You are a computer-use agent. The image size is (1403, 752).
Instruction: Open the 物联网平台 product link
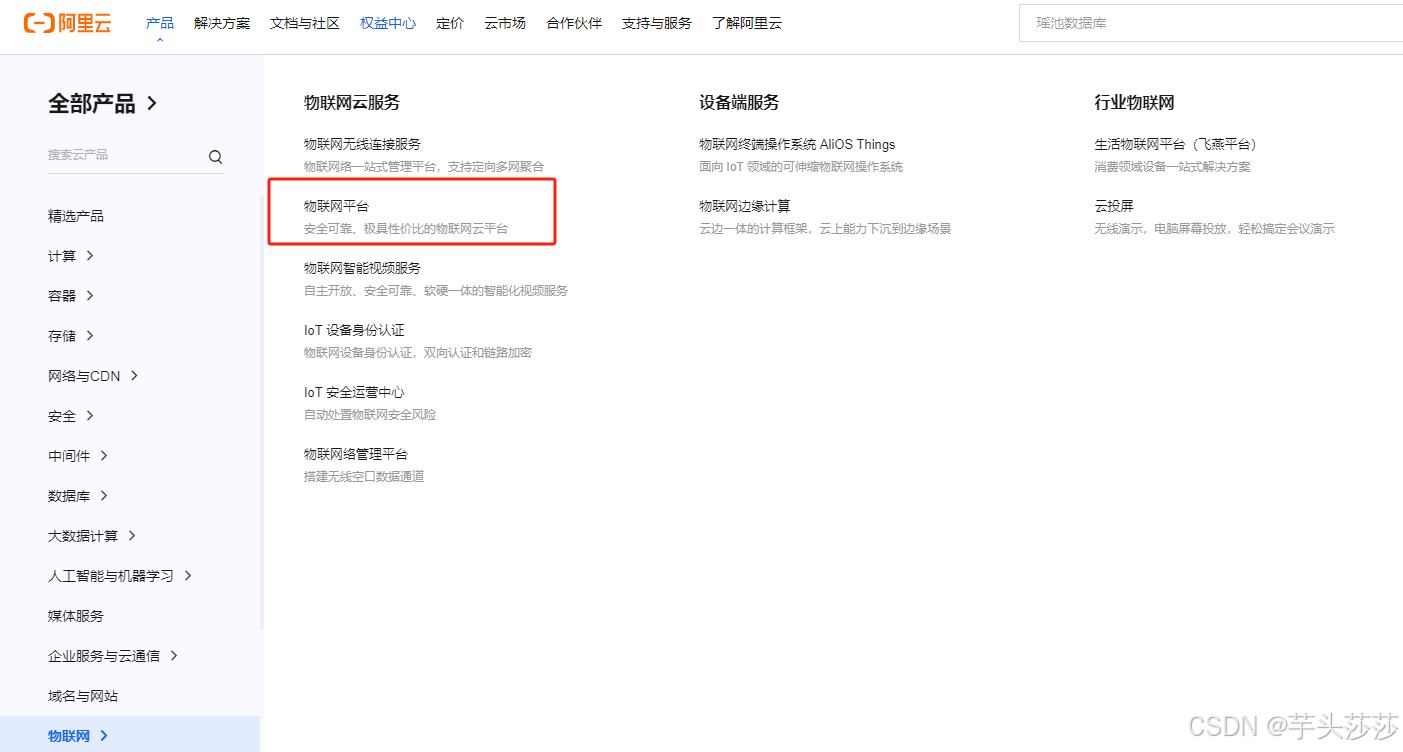tap(336, 206)
